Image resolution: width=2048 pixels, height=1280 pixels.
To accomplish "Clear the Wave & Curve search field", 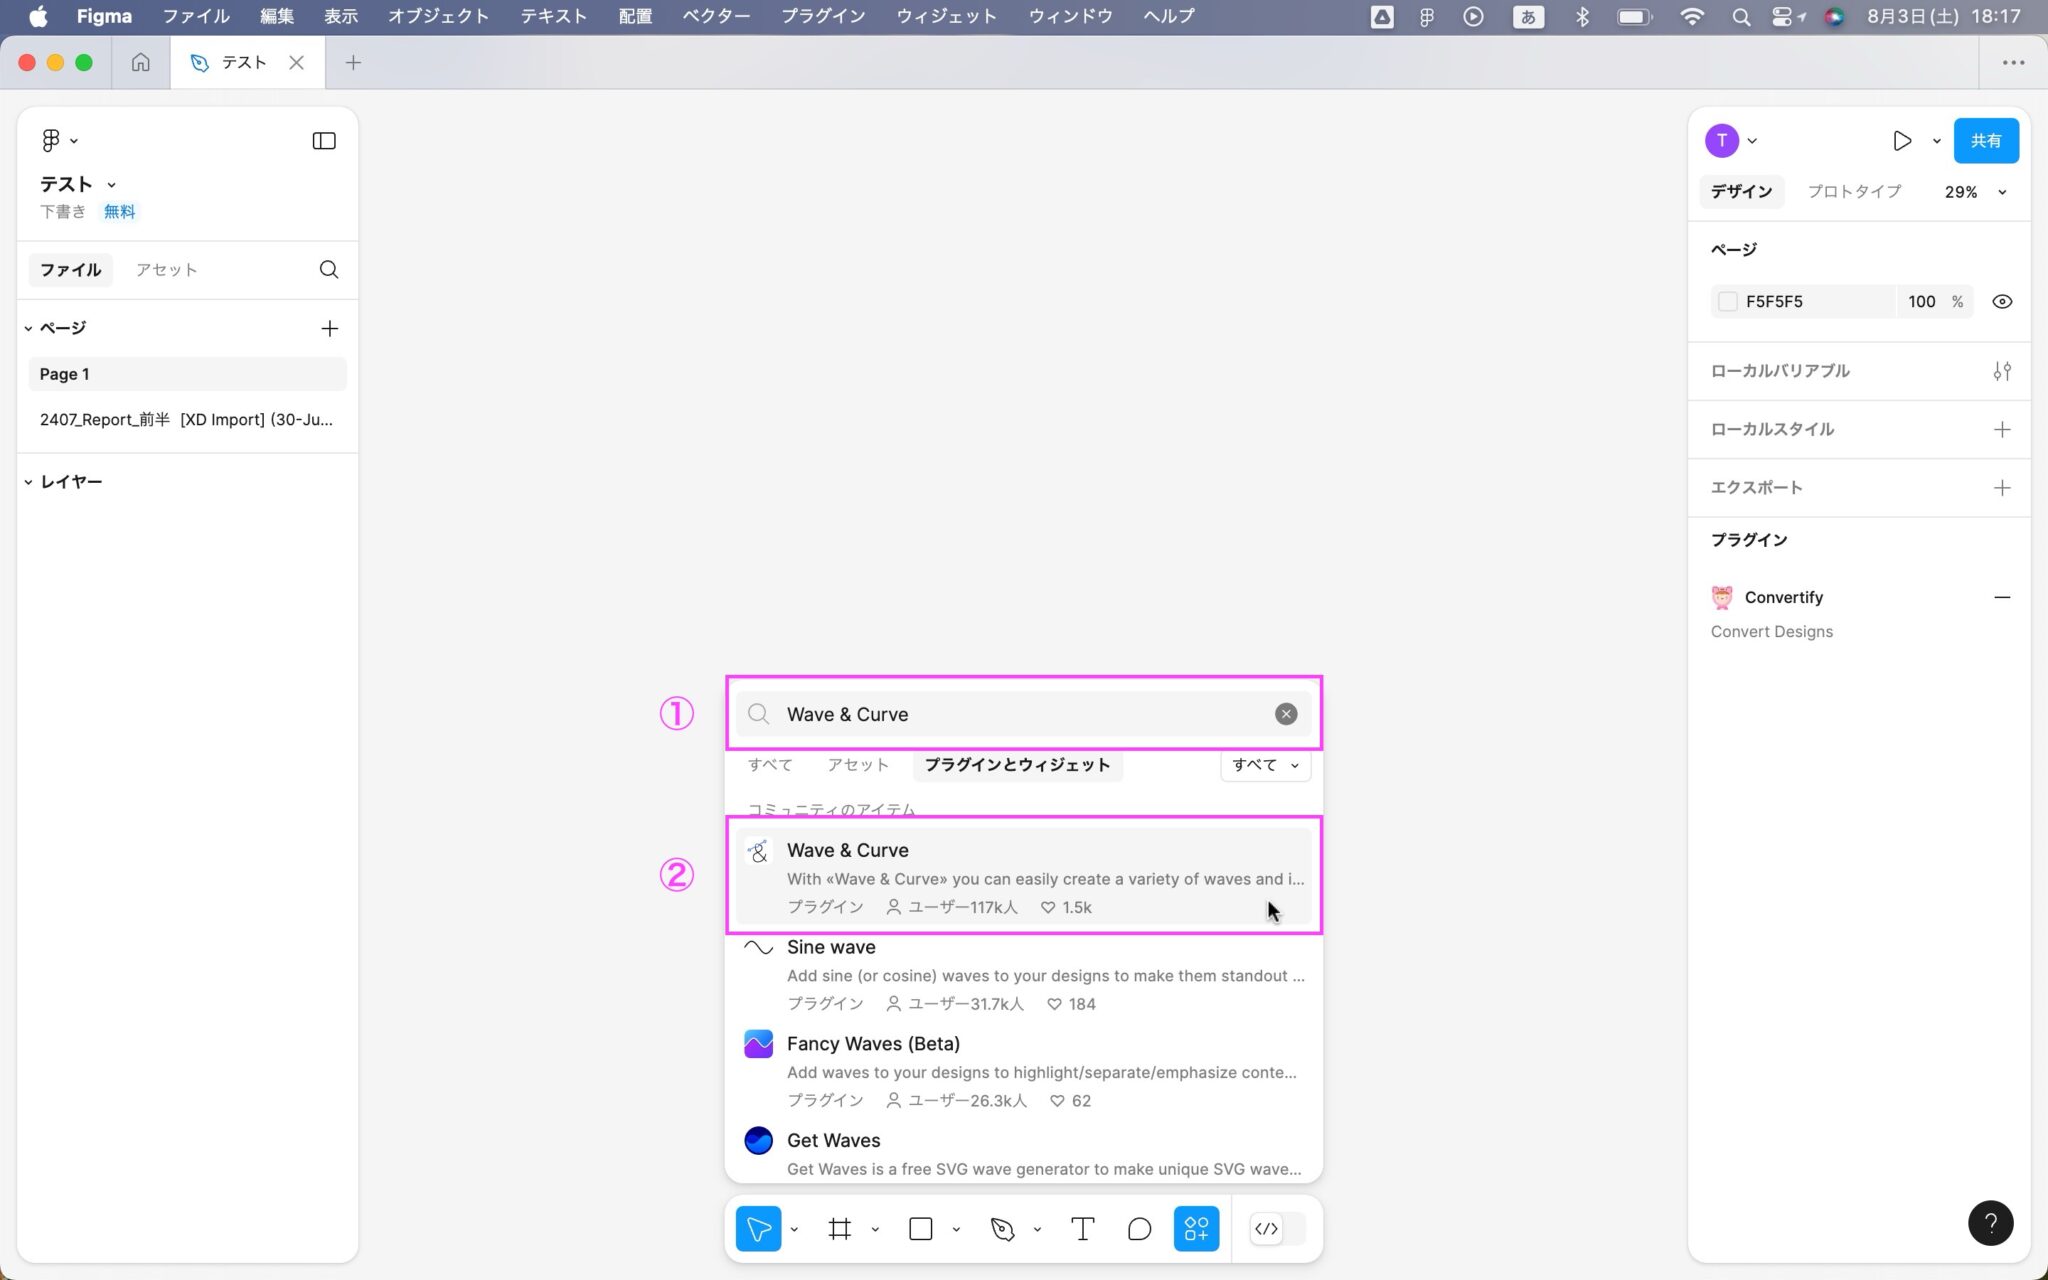I will pos(1285,714).
